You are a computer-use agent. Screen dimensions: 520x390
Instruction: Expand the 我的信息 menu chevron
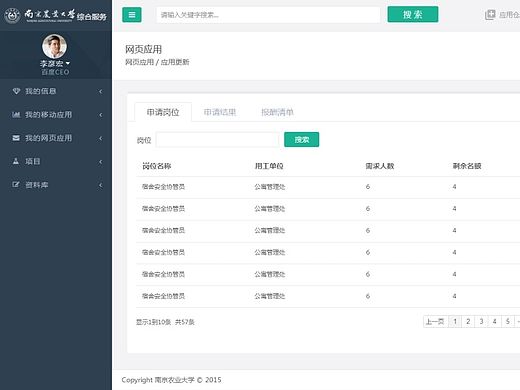tap(101, 91)
